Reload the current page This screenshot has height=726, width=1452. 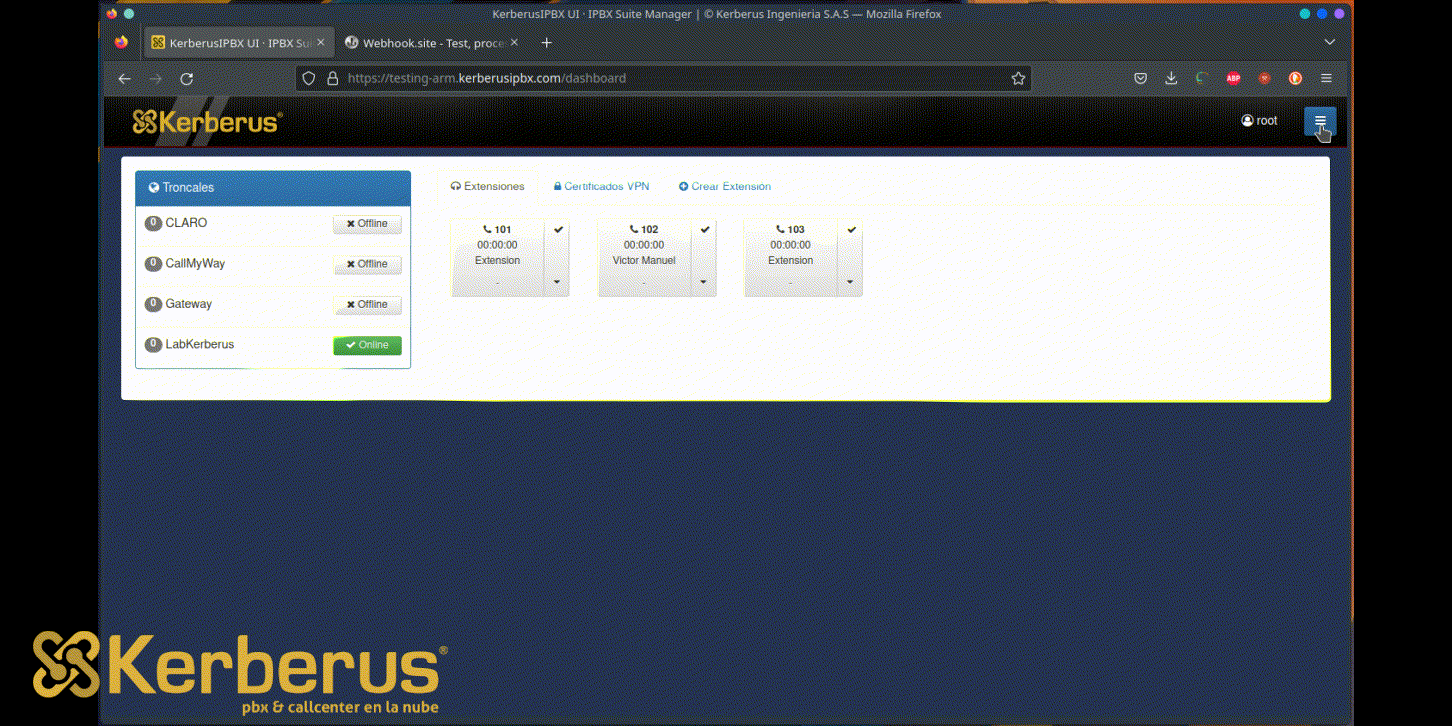point(186,78)
